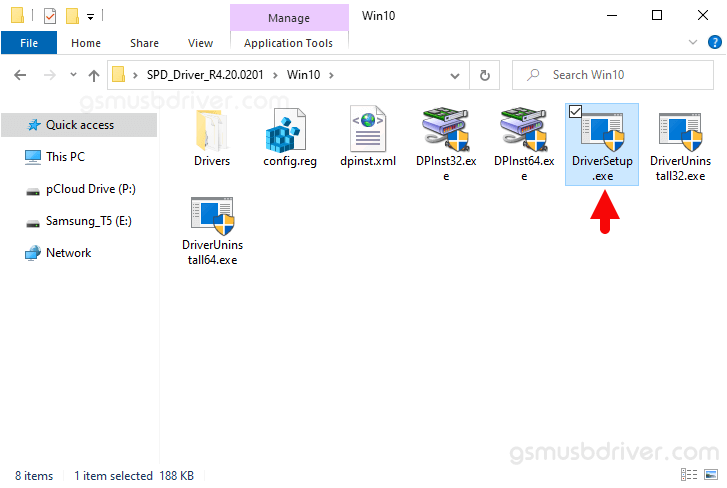Viewport: 727px width, 488px height.
Task: Click the address bar folder icon
Action: [x=119, y=75]
